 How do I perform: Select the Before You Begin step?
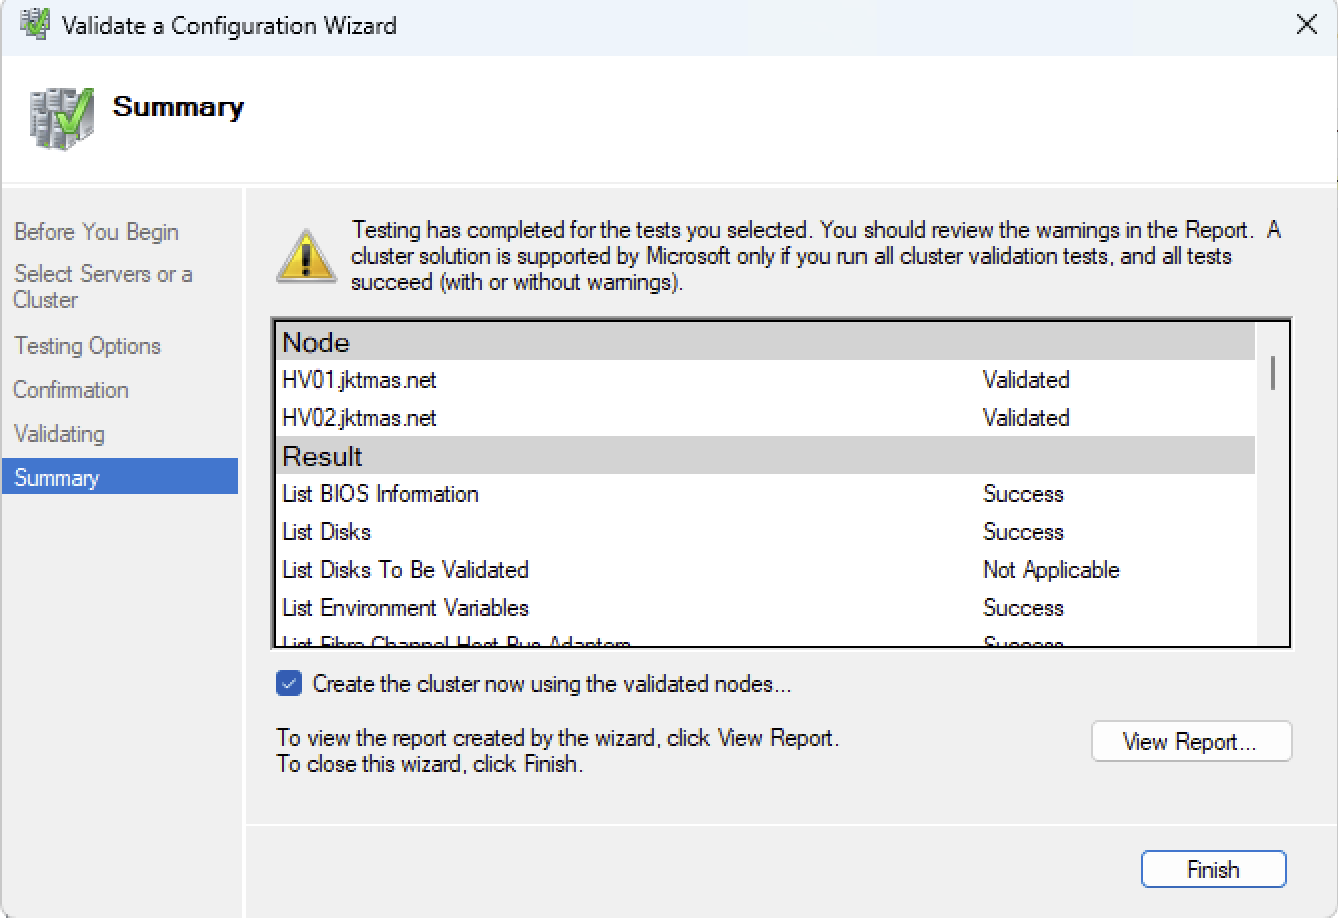click(x=96, y=232)
